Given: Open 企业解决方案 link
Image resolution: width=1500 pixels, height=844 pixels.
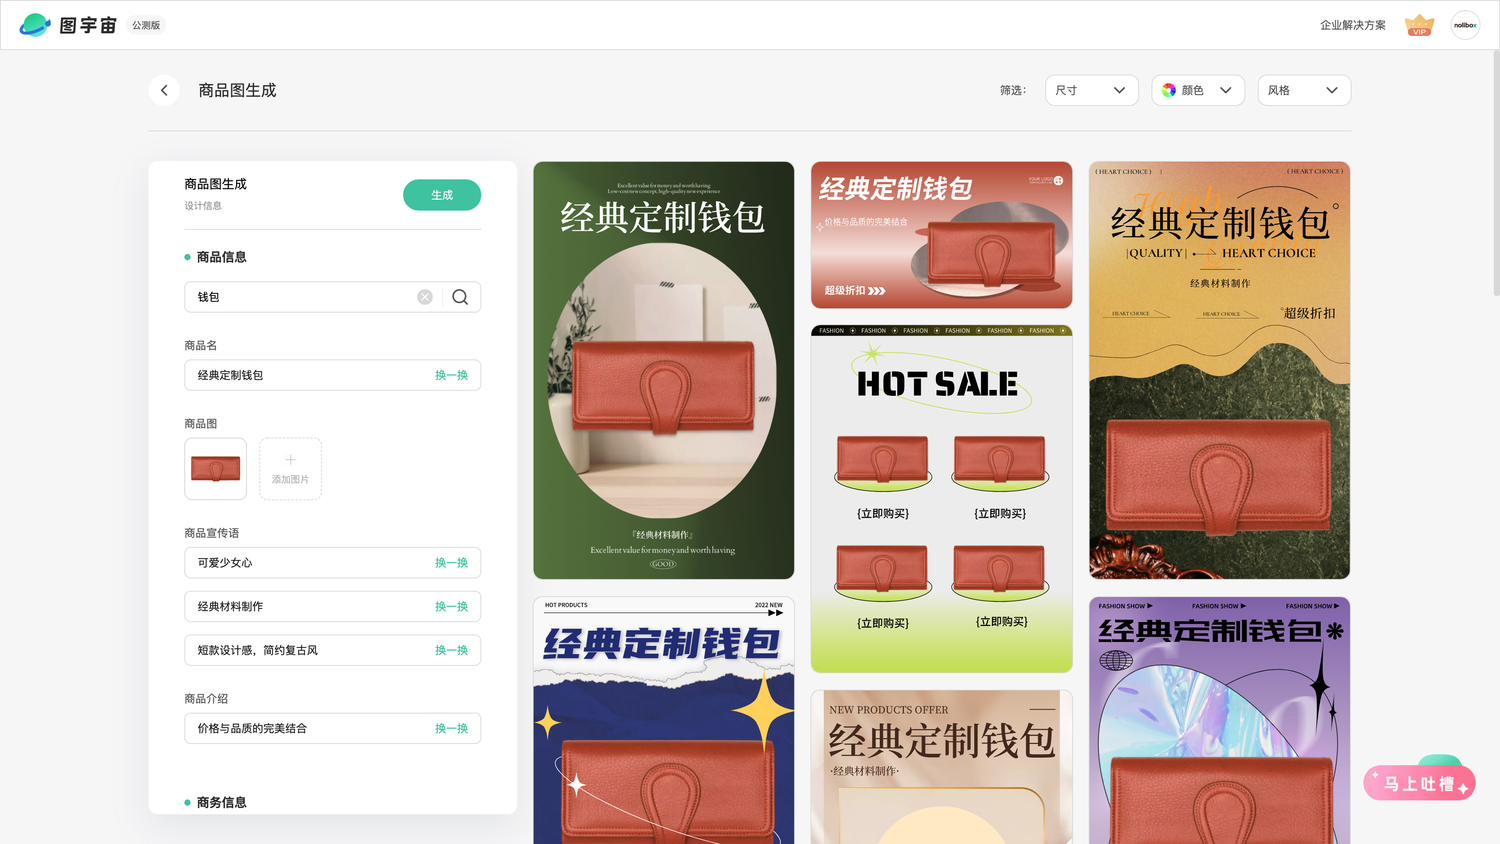Looking at the screenshot, I should (1353, 25).
